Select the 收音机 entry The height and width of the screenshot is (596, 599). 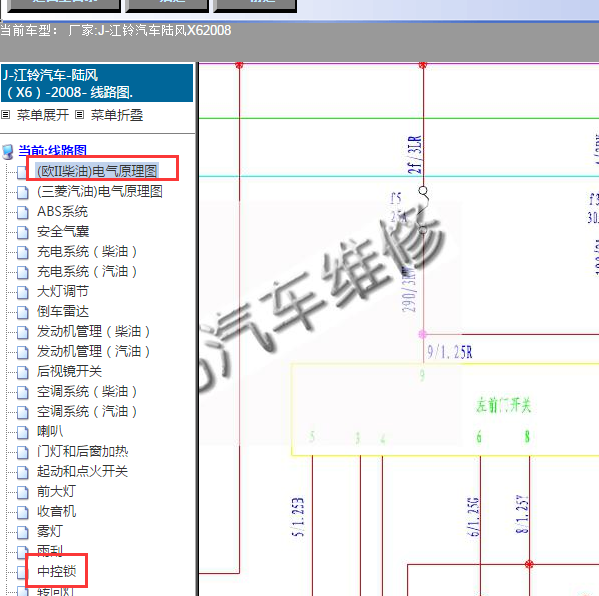click(x=57, y=512)
